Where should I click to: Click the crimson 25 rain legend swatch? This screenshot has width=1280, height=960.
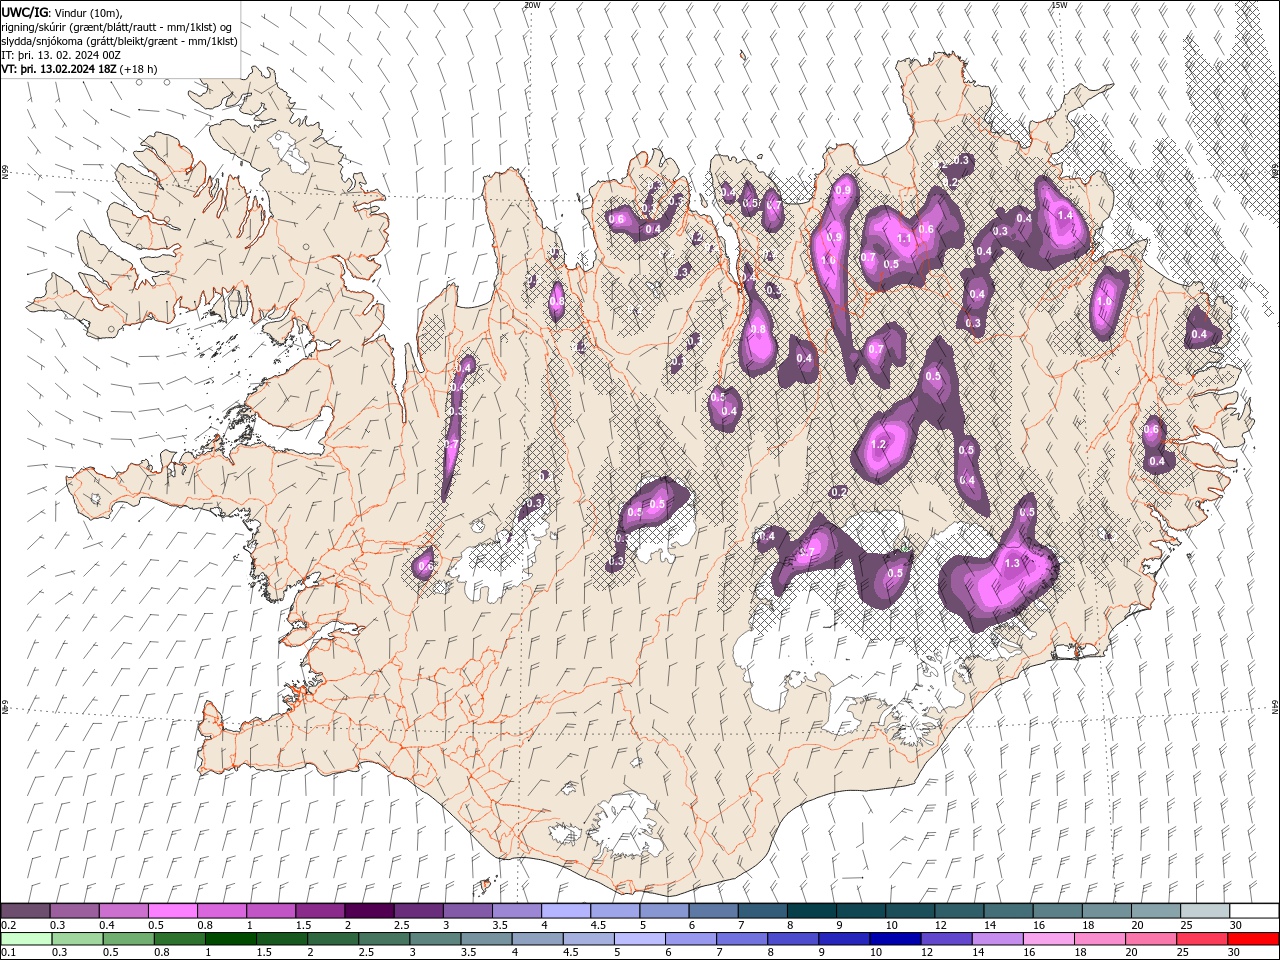point(1203,939)
